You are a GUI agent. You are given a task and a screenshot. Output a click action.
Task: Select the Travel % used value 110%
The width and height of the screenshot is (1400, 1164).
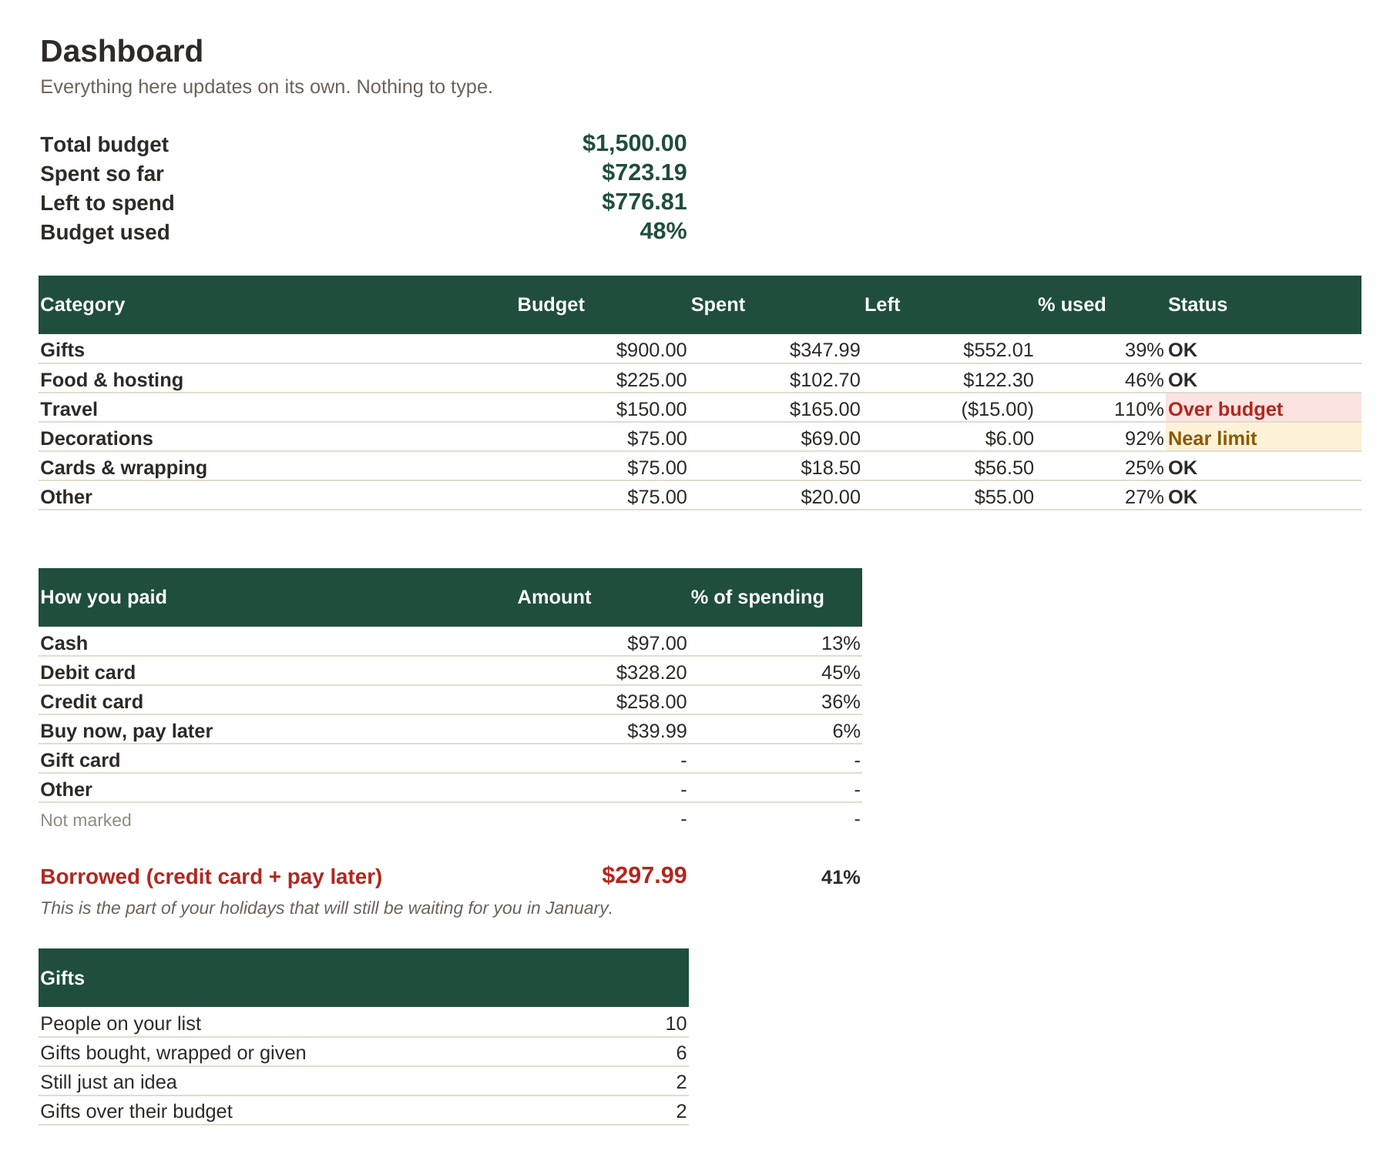1138,409
